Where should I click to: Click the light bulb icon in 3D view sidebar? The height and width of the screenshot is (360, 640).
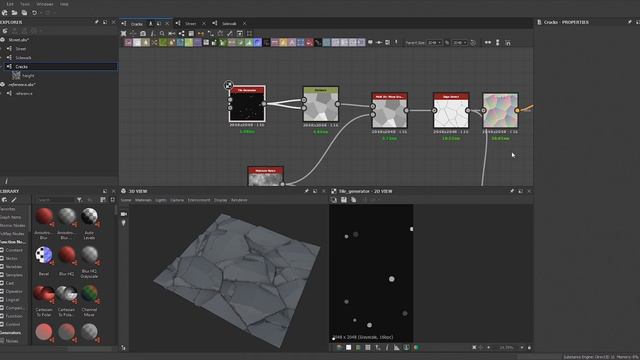(x=124, y=223)
